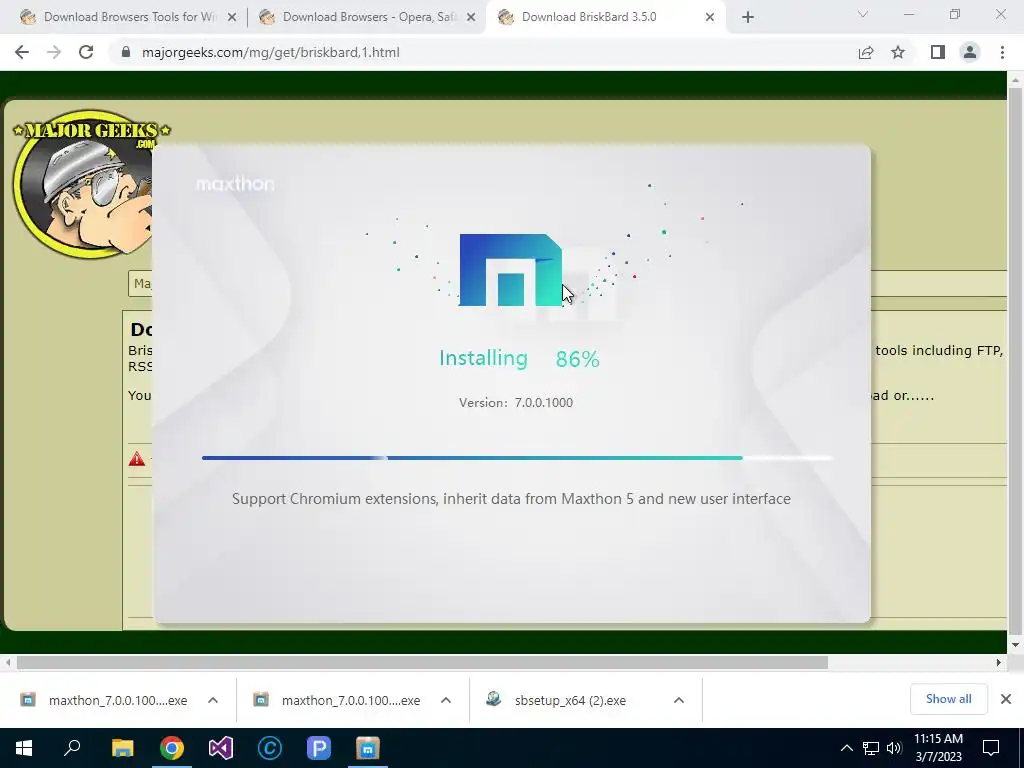Close the Download Browsers - Opera tab

pos(471,18)
